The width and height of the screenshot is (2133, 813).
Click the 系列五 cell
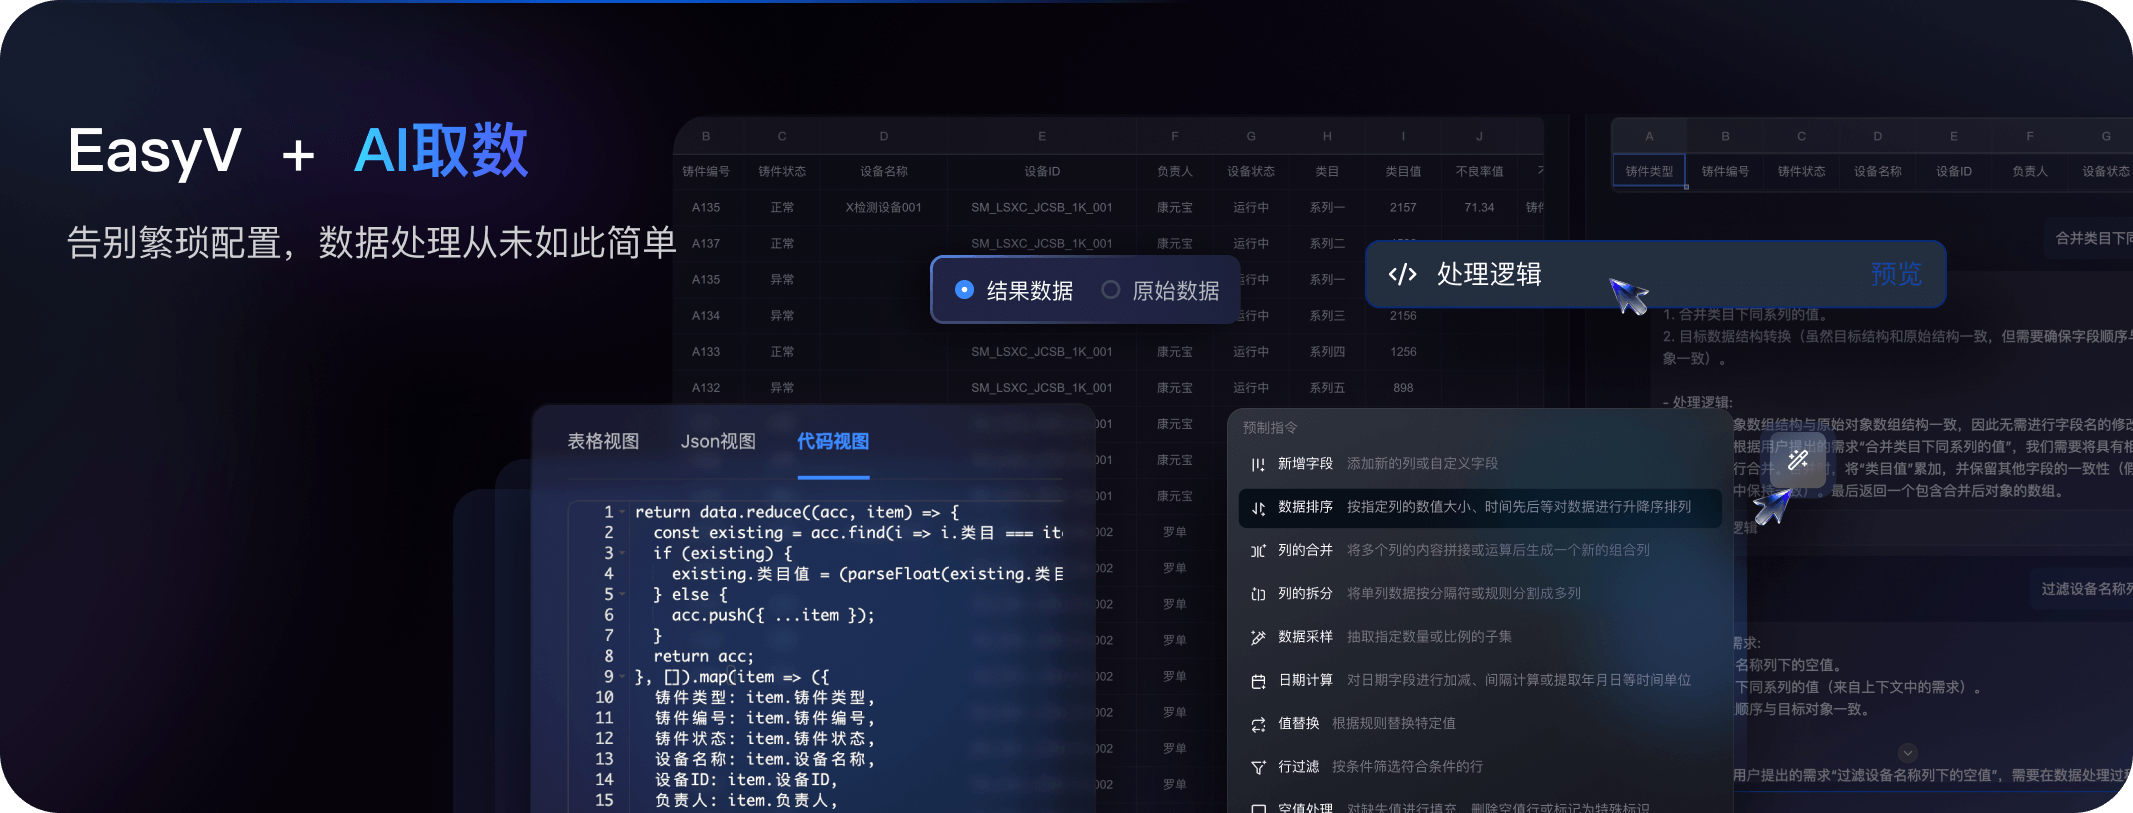point(1327,387)
